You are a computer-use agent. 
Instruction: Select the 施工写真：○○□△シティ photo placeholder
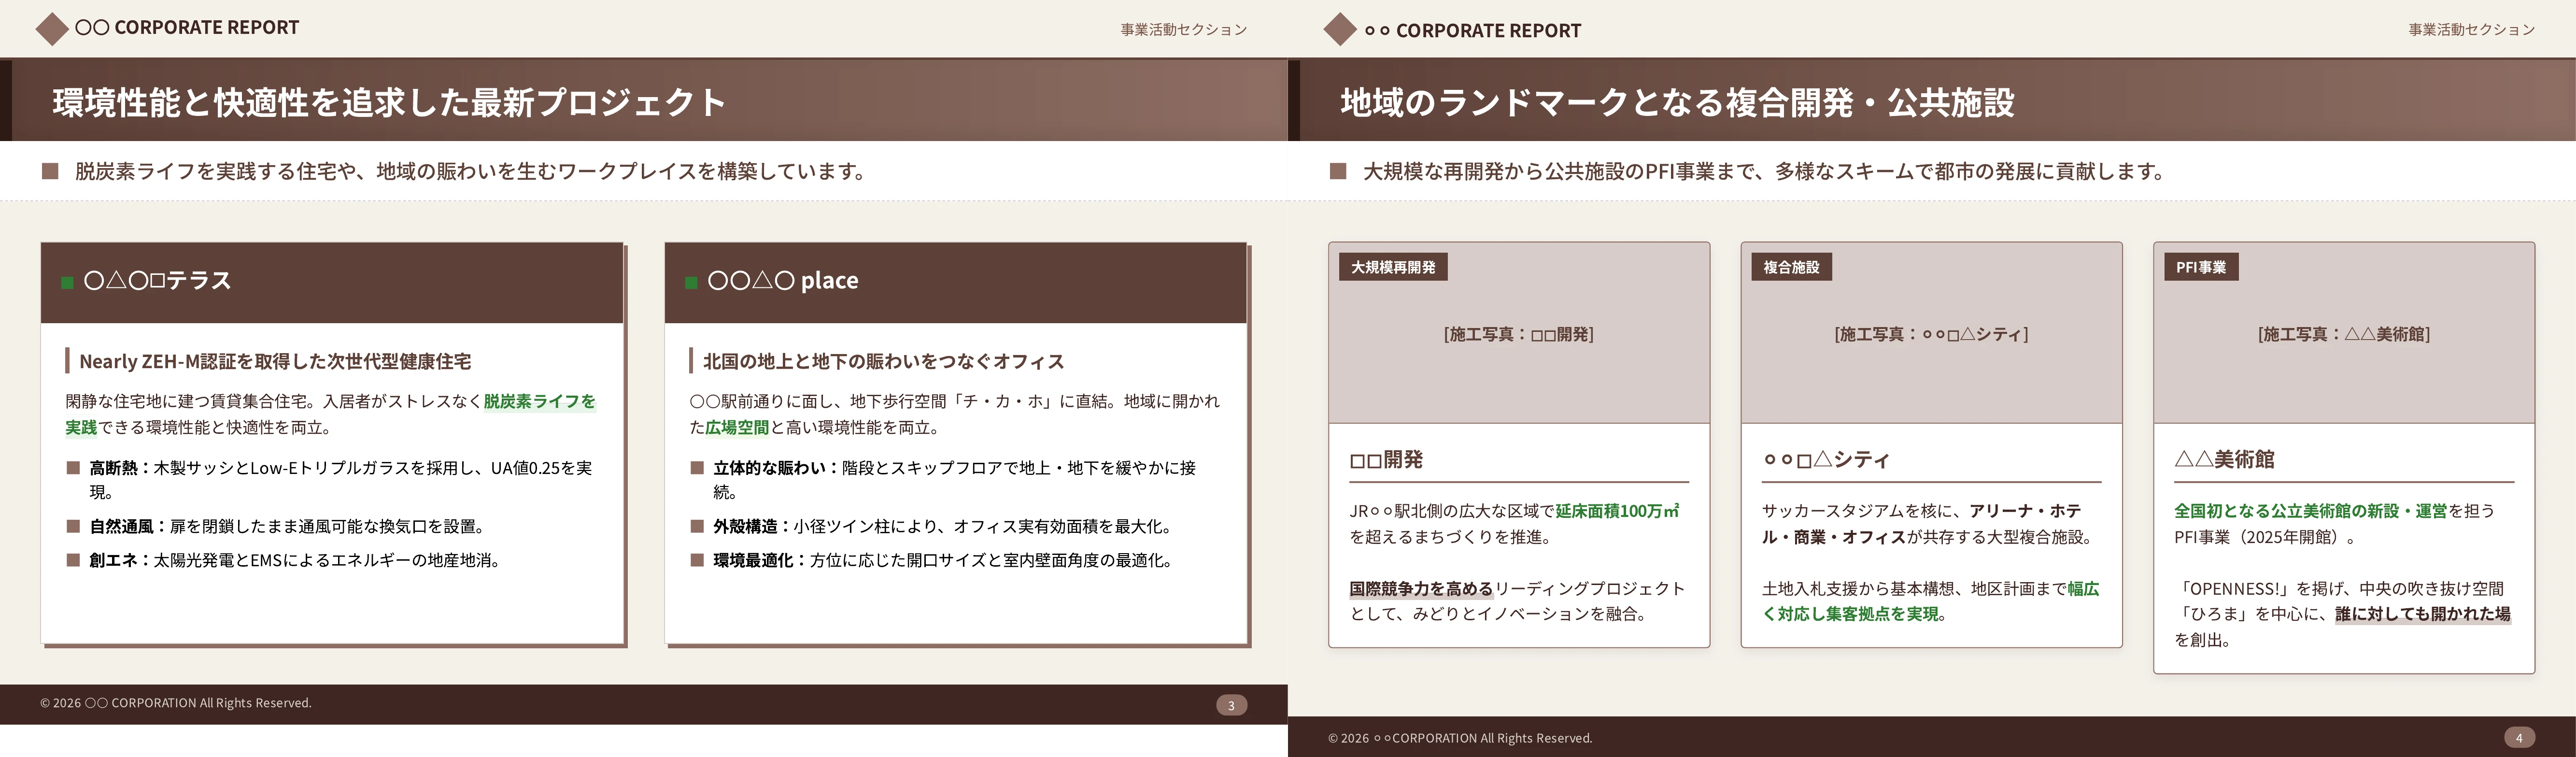(1931, 333)
